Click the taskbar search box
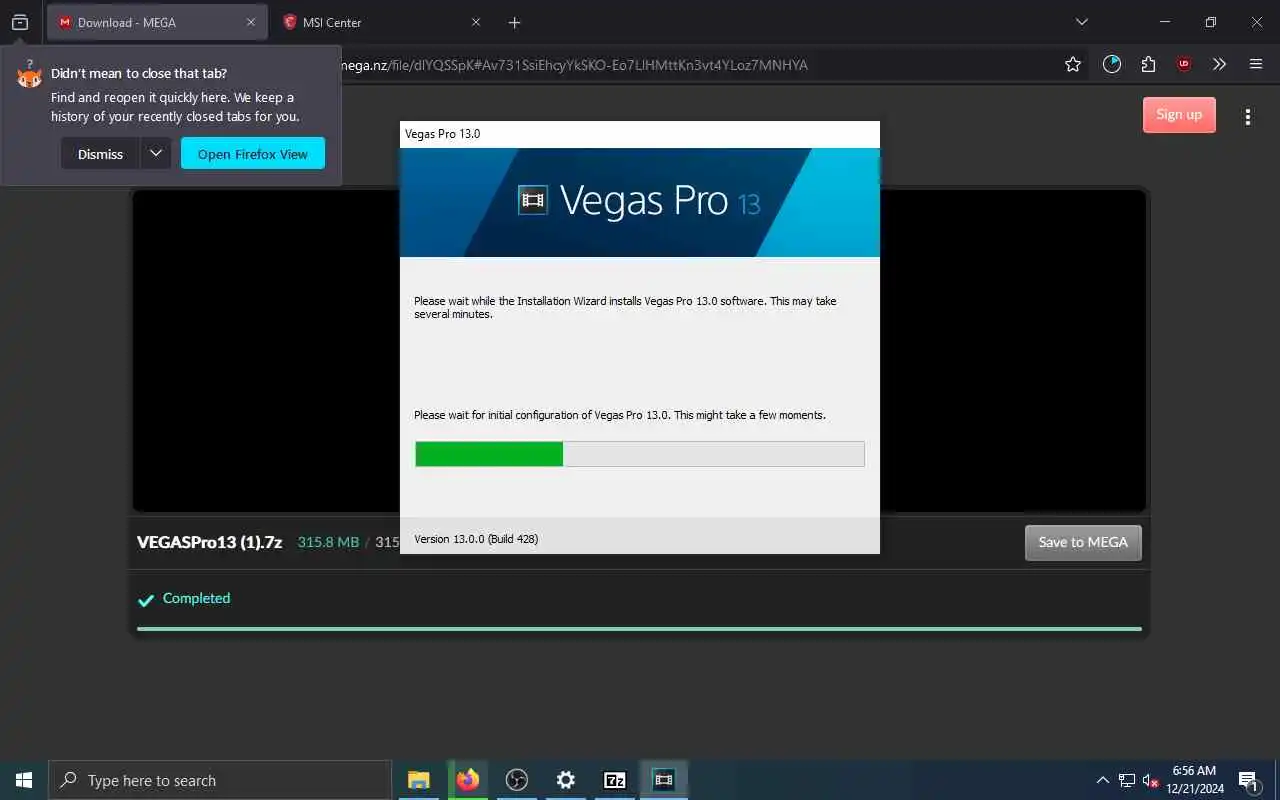The image size is (1280, 800). click(220, 780)
